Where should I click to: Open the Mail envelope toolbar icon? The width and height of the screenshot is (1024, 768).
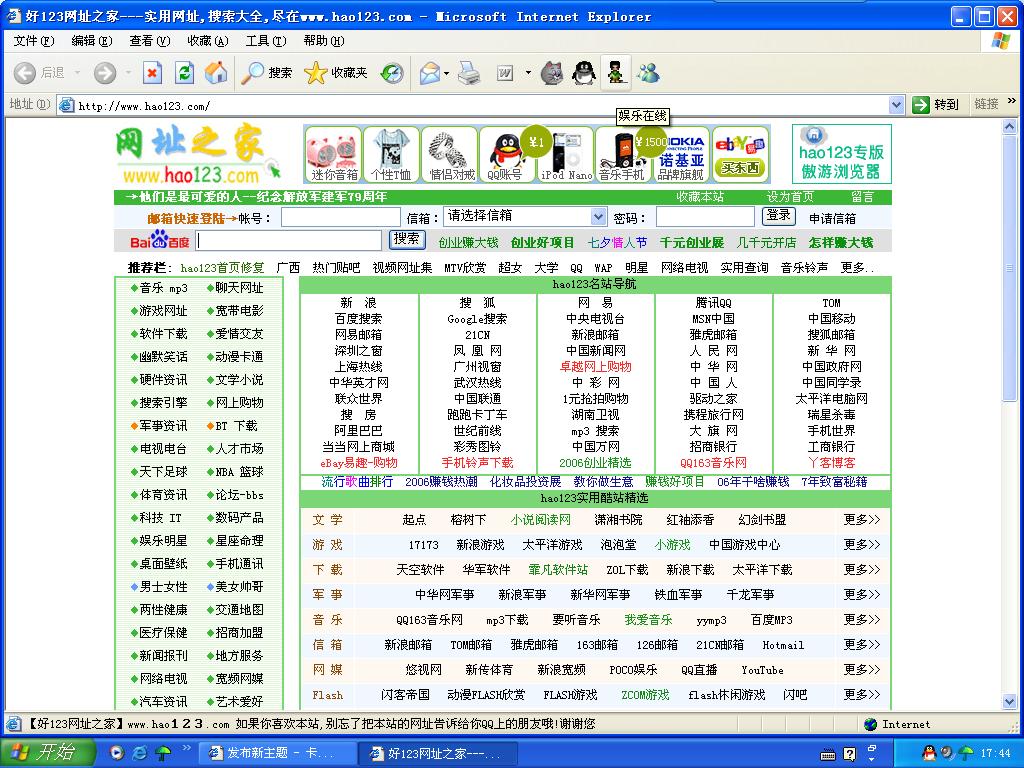pyautogui.click(x=429, y=73)
